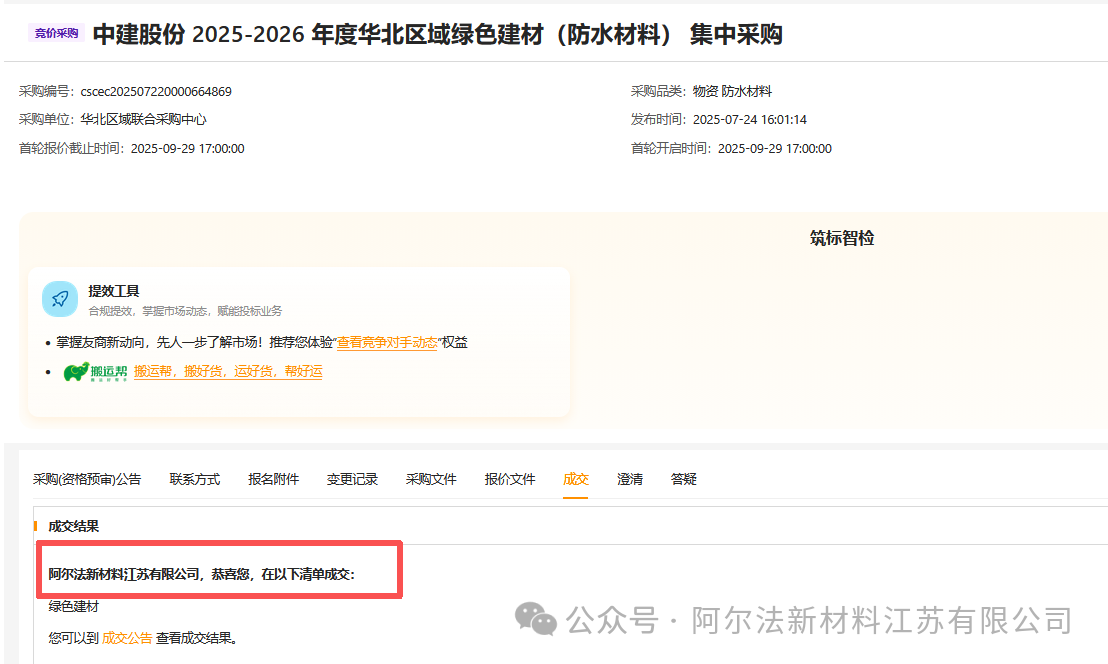The width and height of the screenshot is (1108, 664).
Task: Click the 物资 category label
Action: pyautogui.click(x=703, y=90)
